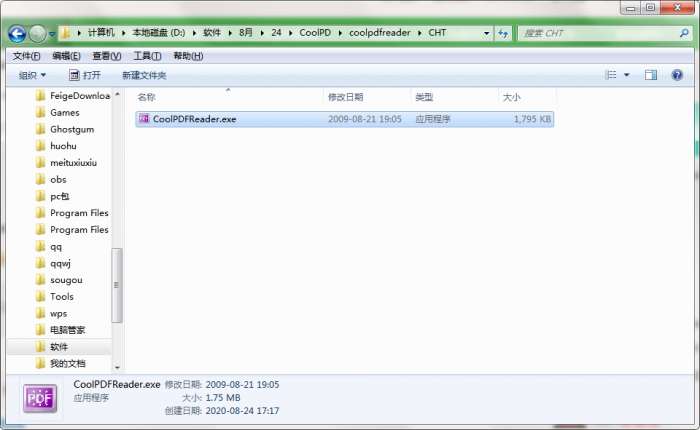Sort by the 名称 column header

click(229, 97)
